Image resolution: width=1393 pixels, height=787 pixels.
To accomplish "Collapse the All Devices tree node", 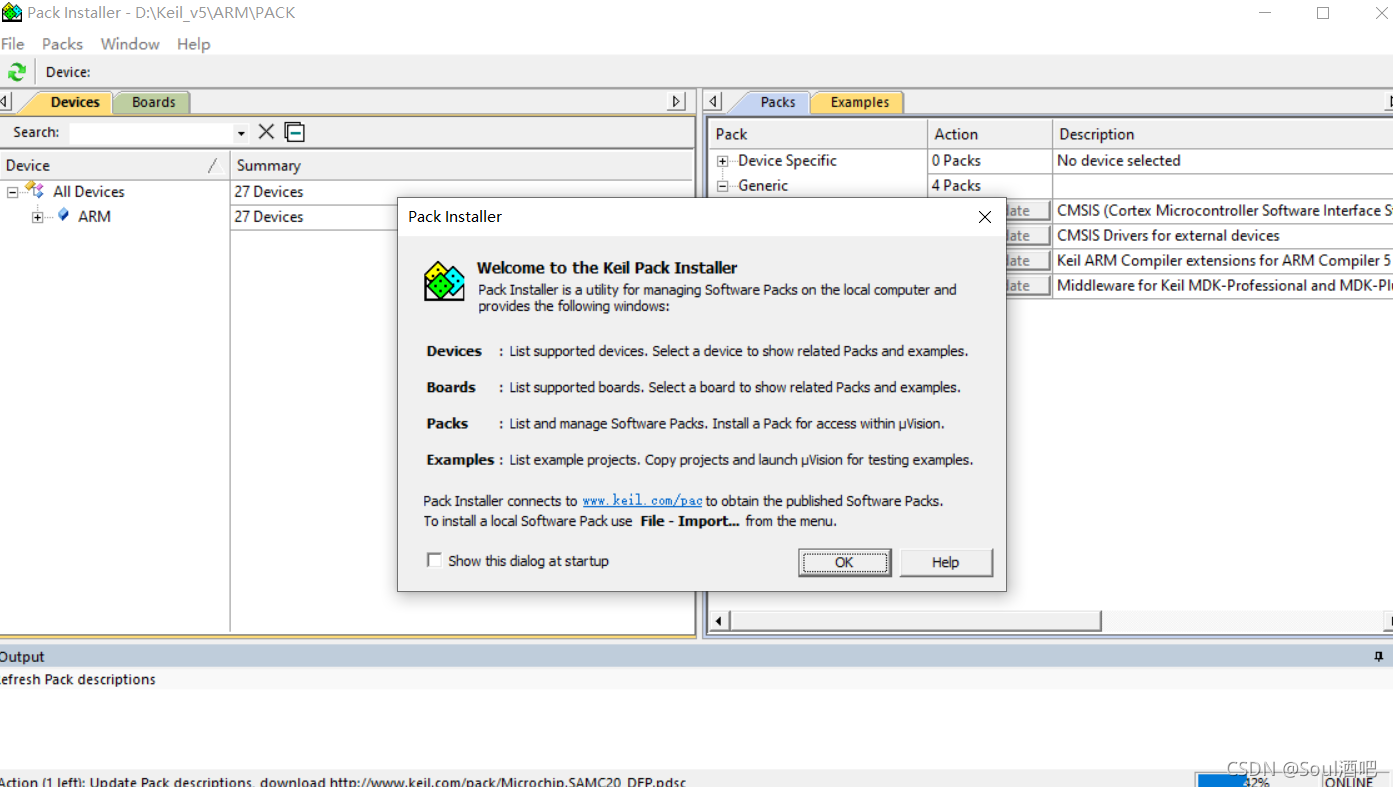I will (x=12, y=192).
